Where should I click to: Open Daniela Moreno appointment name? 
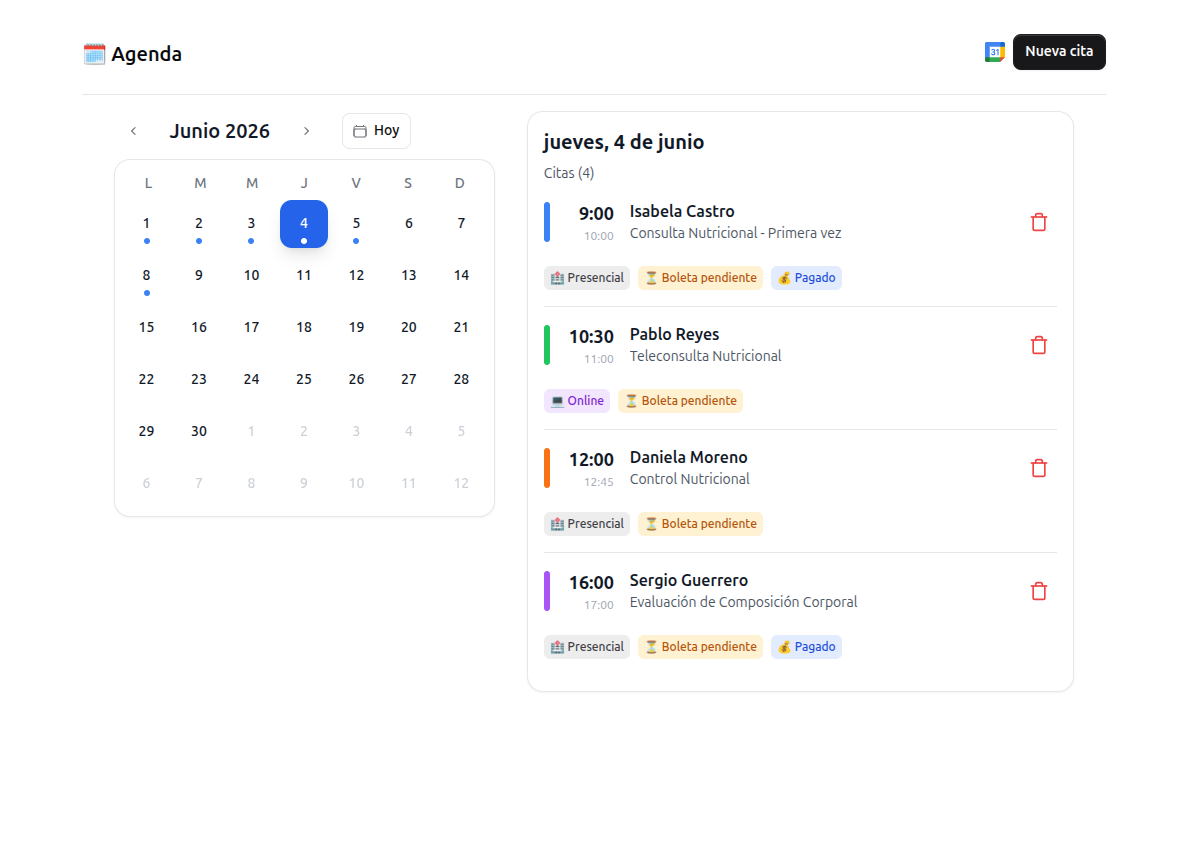click(689, 457)
